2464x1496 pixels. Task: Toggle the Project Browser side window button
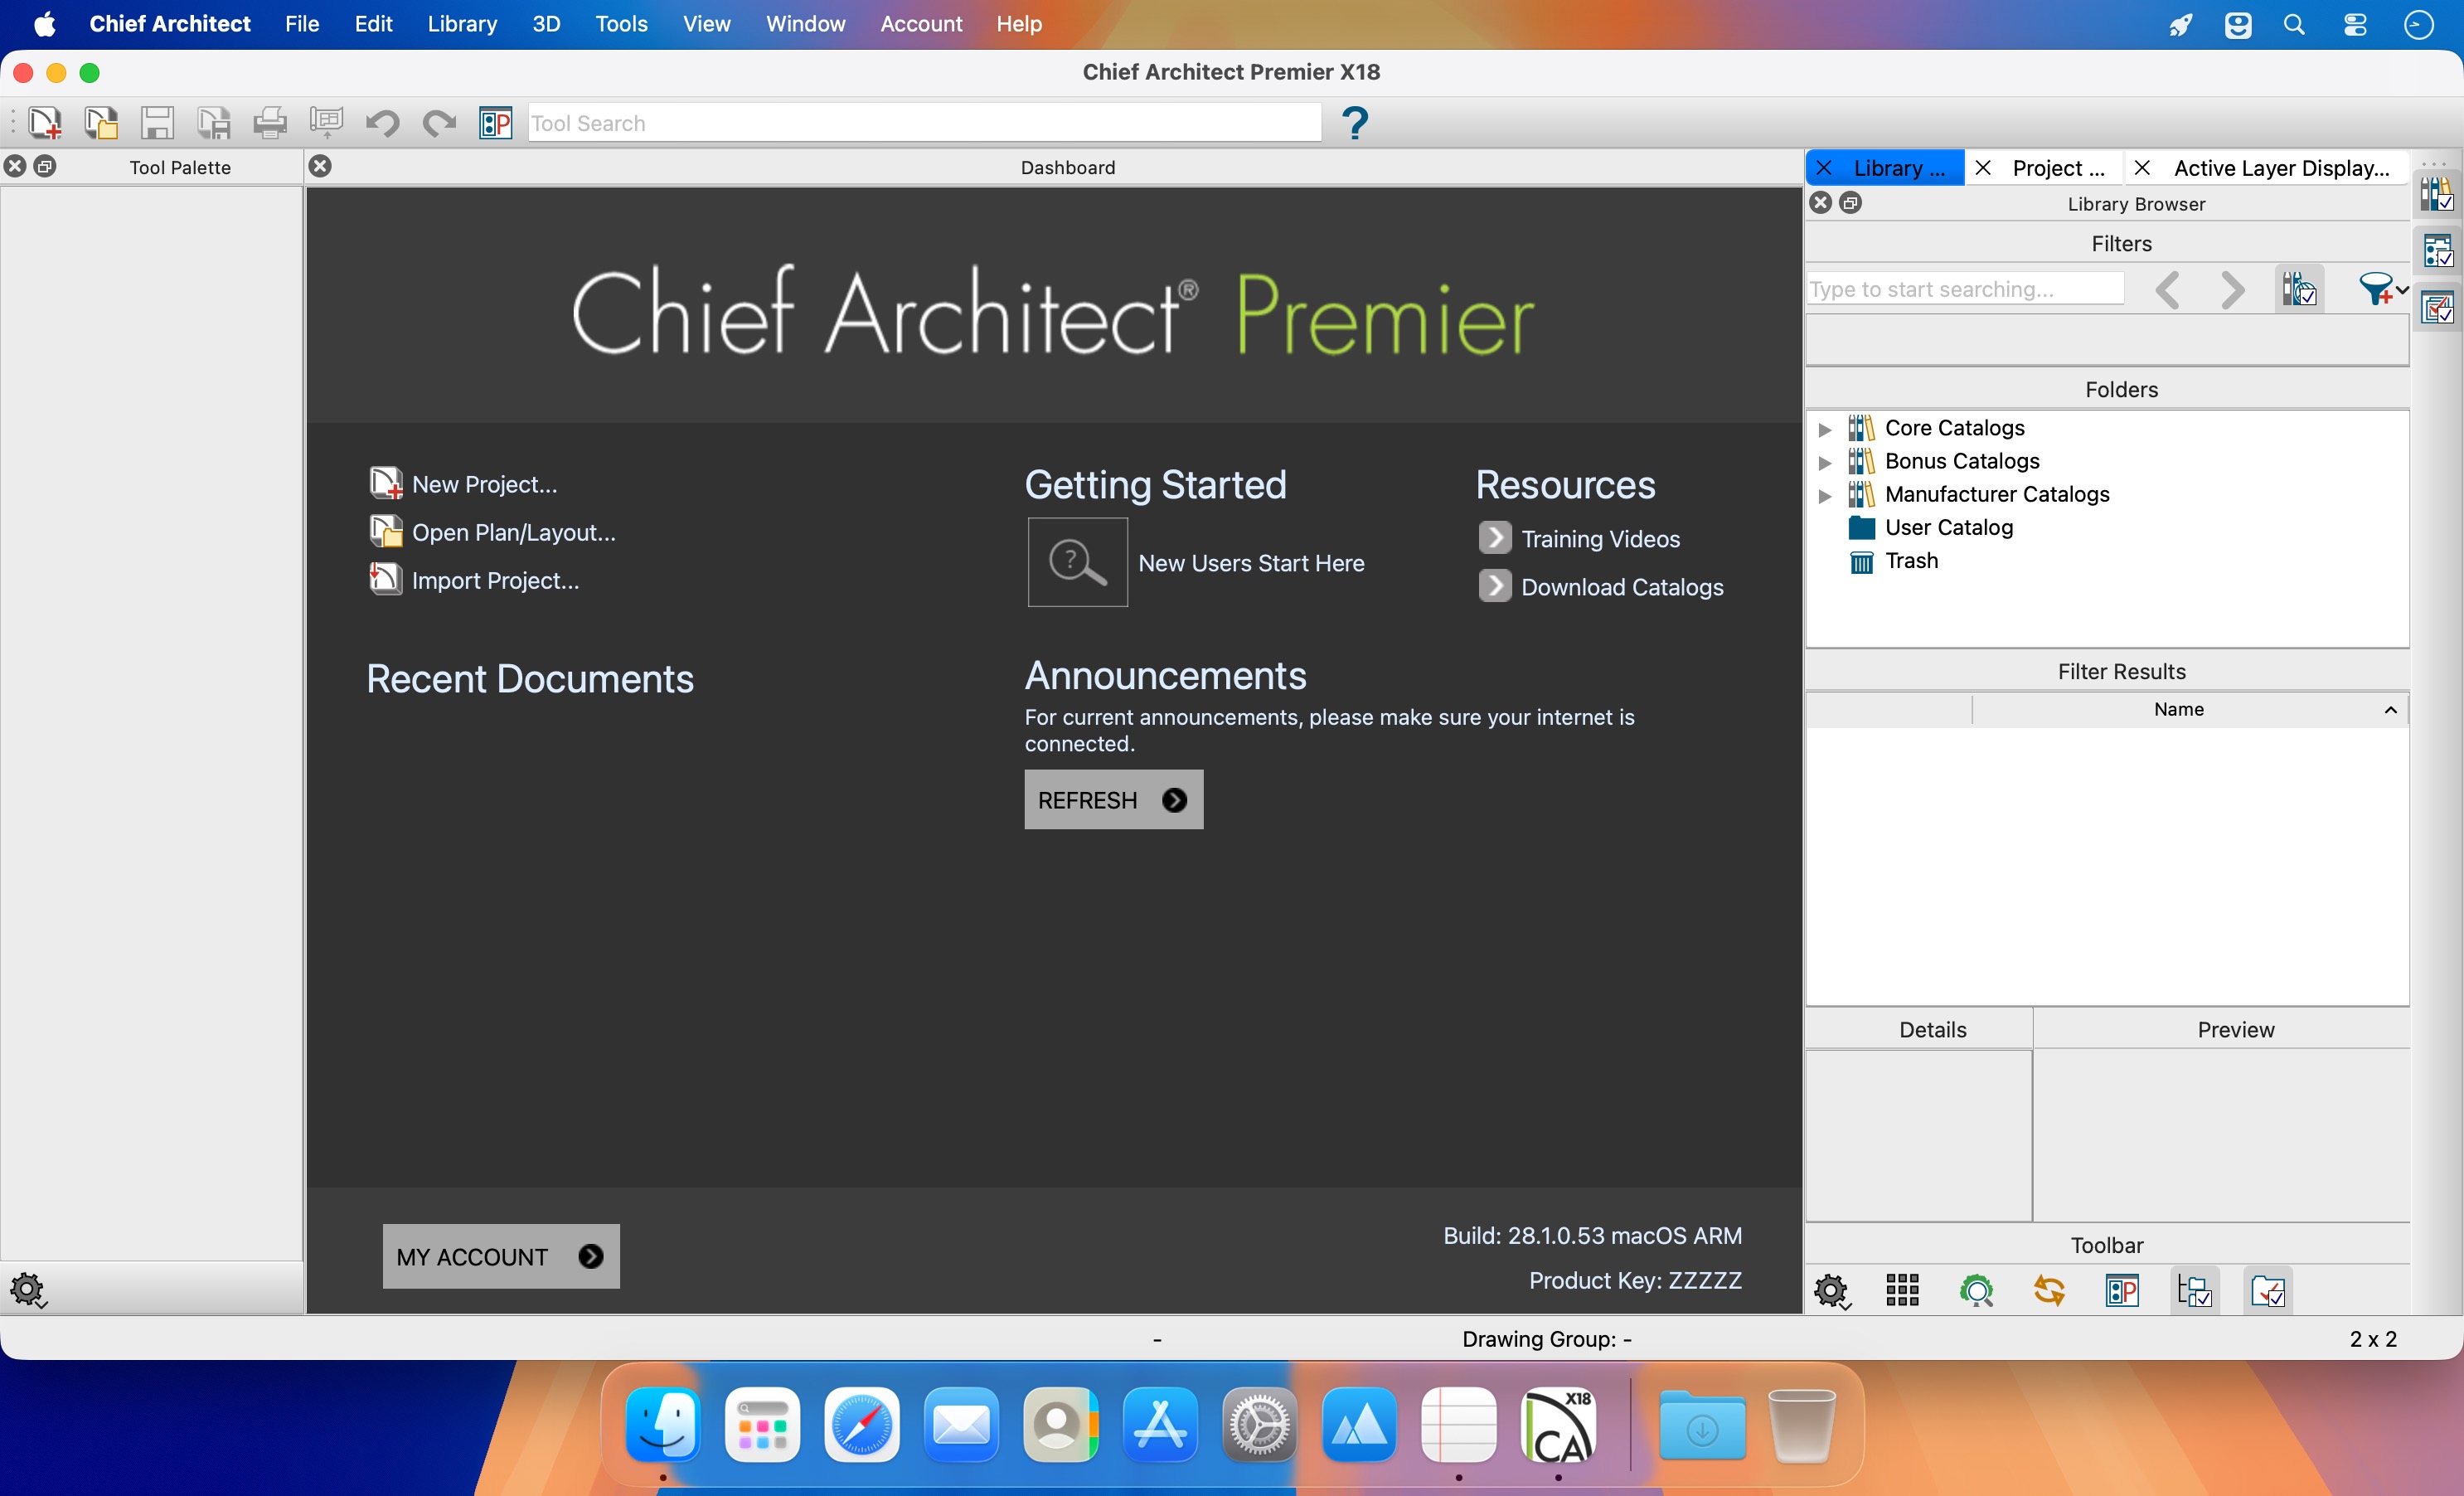click(x=2437, y=250)
